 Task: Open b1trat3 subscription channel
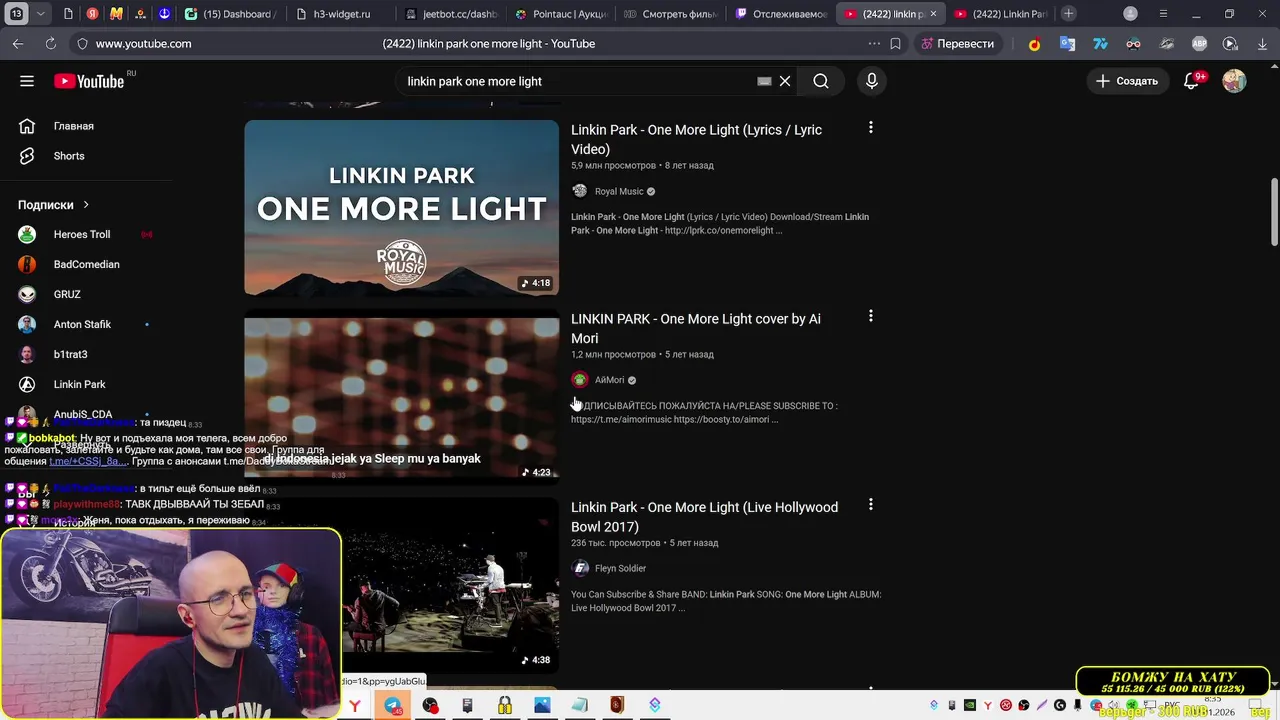[70, 354]
